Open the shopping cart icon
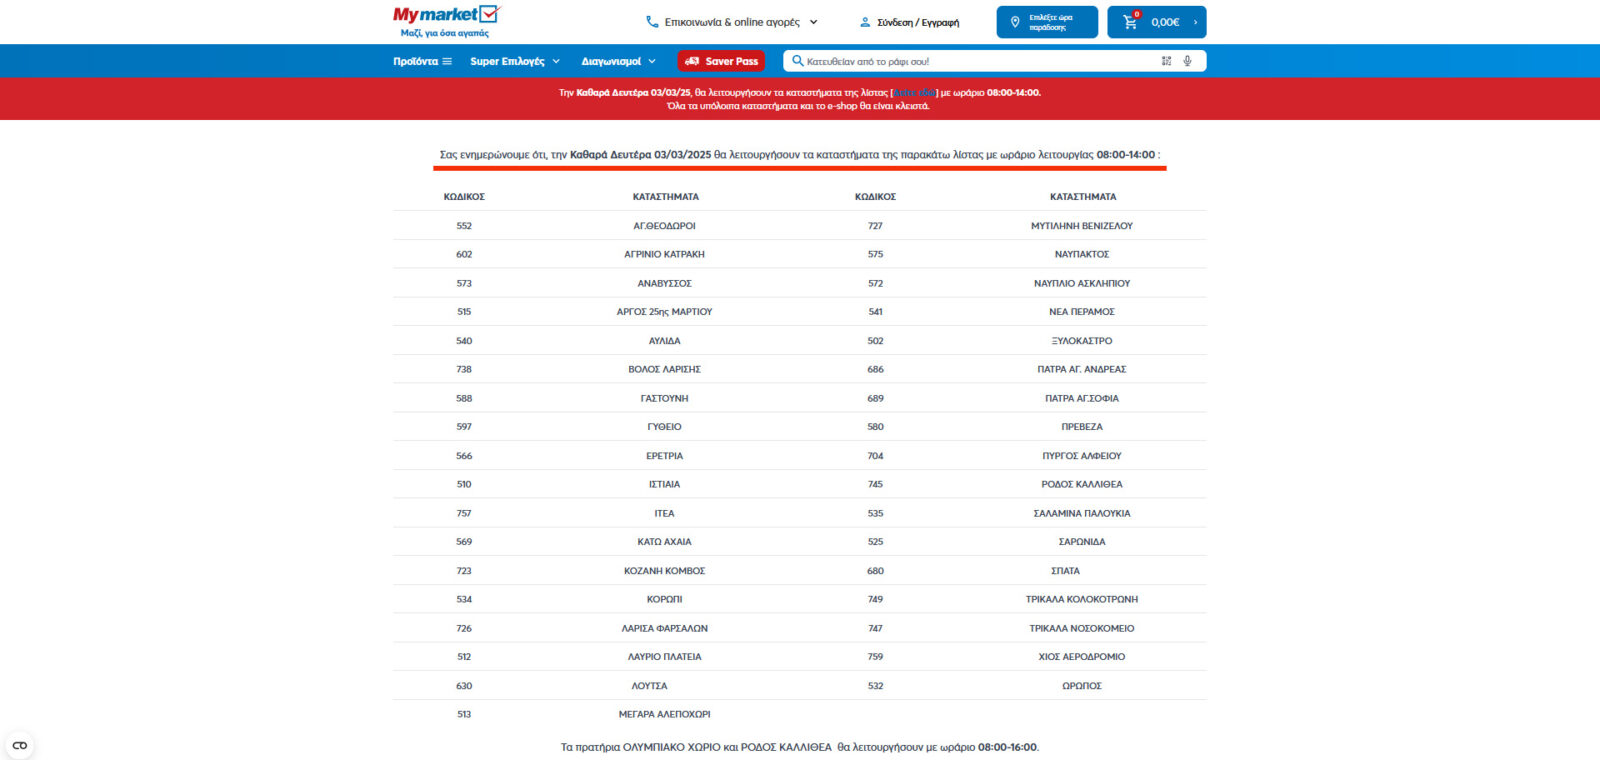This screenshot has width=1600, height=760. click(x=1130, y=21)
